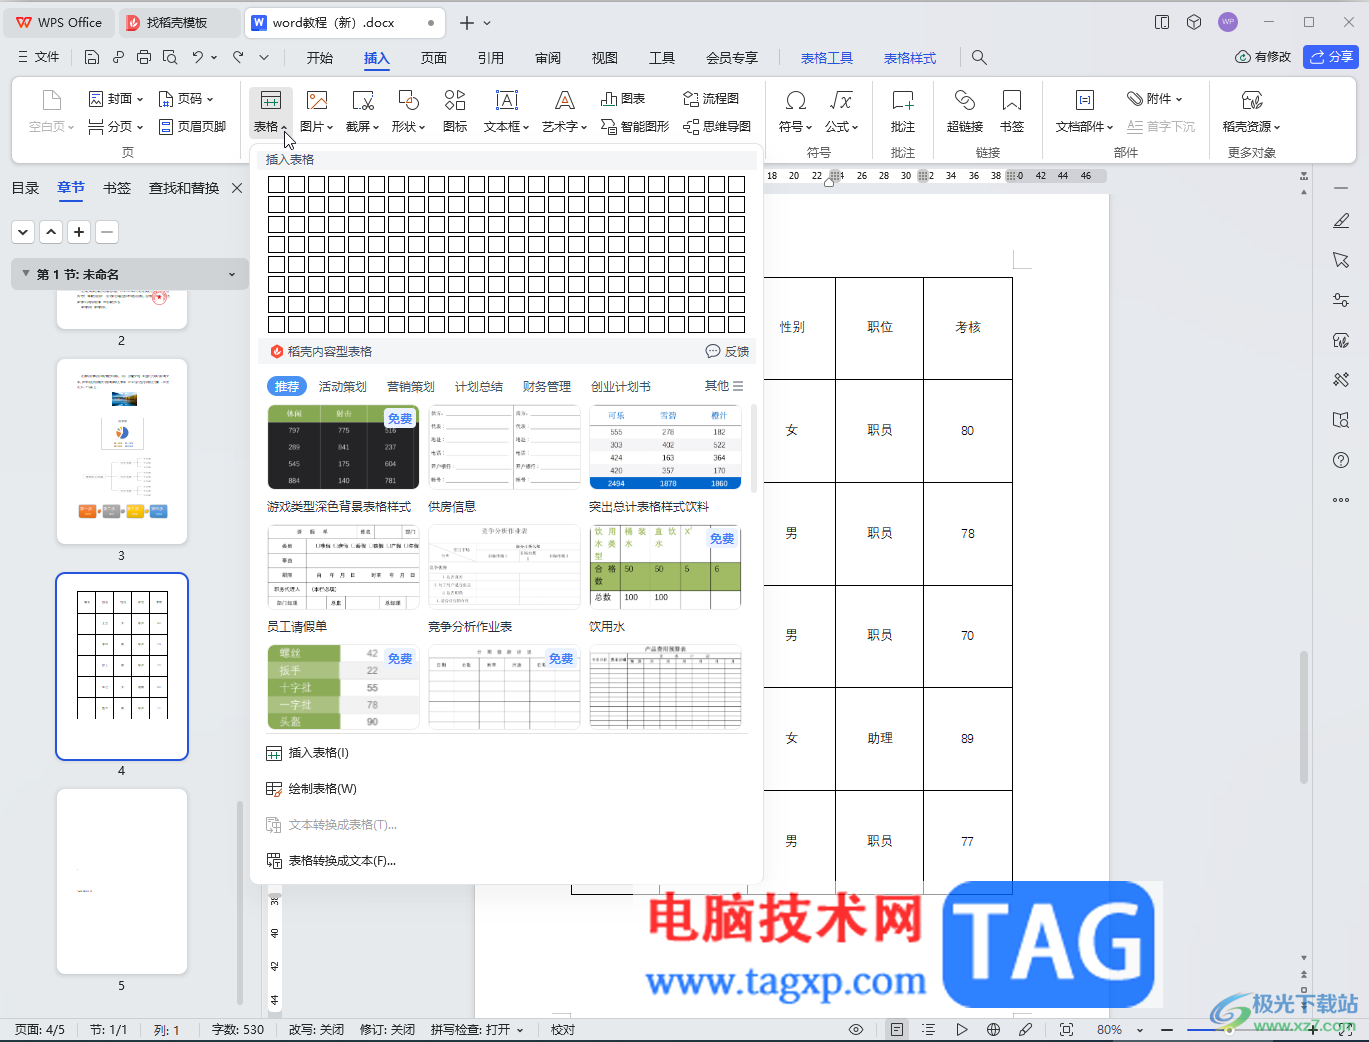Click the web layout globe icon in status bar
Screen dimensions: 1369x1042
993,1029
